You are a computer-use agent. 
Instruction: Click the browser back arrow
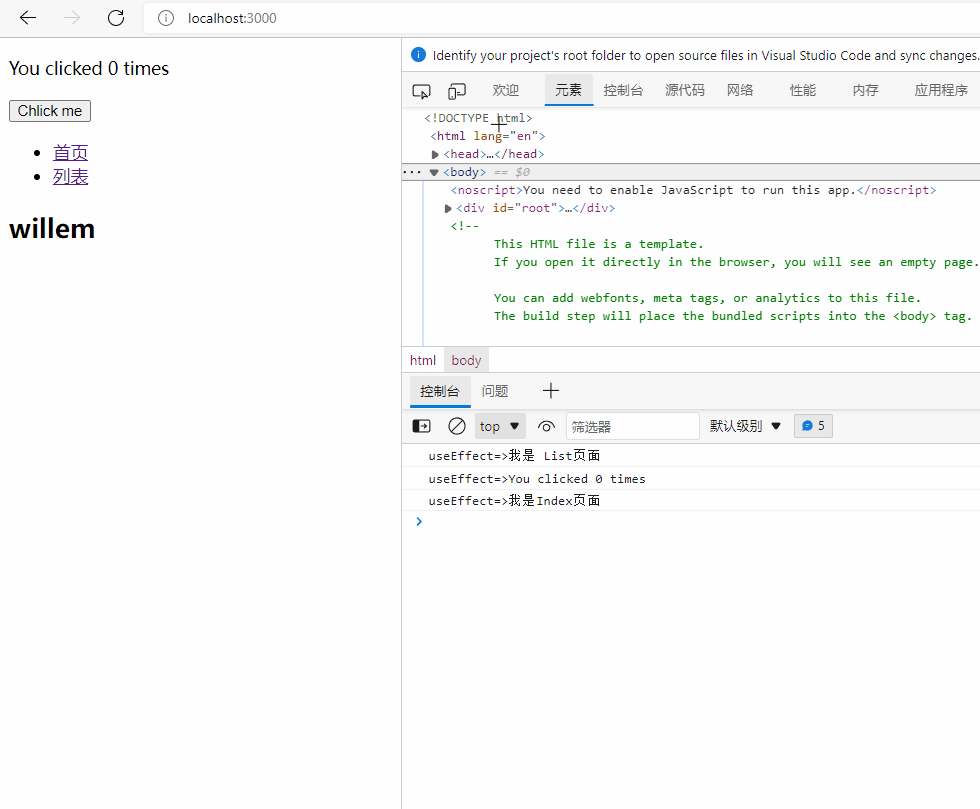[x=28, y=18]
